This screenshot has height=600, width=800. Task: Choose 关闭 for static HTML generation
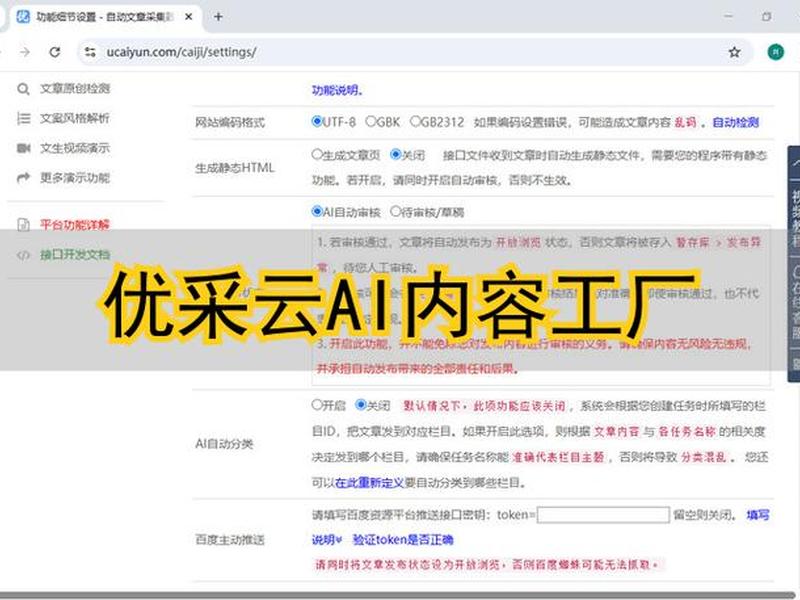pos(395,154)
